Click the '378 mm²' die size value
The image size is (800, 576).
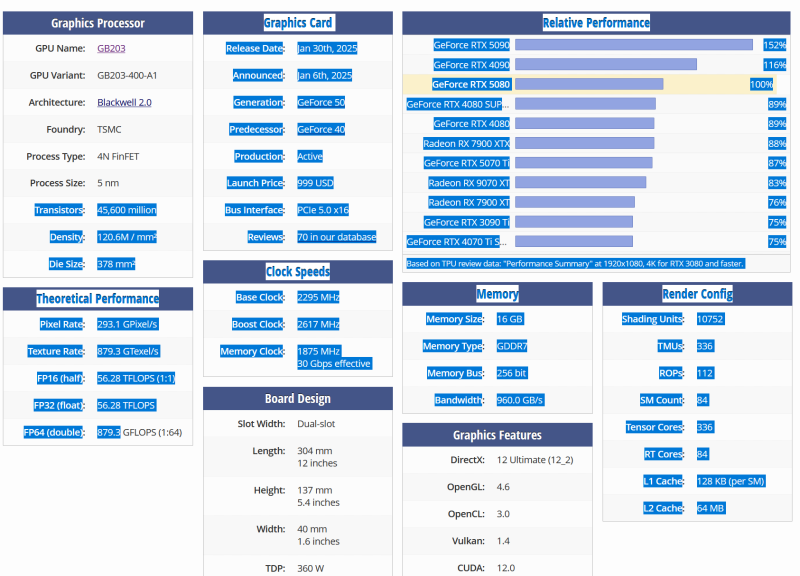coord(116,264)
